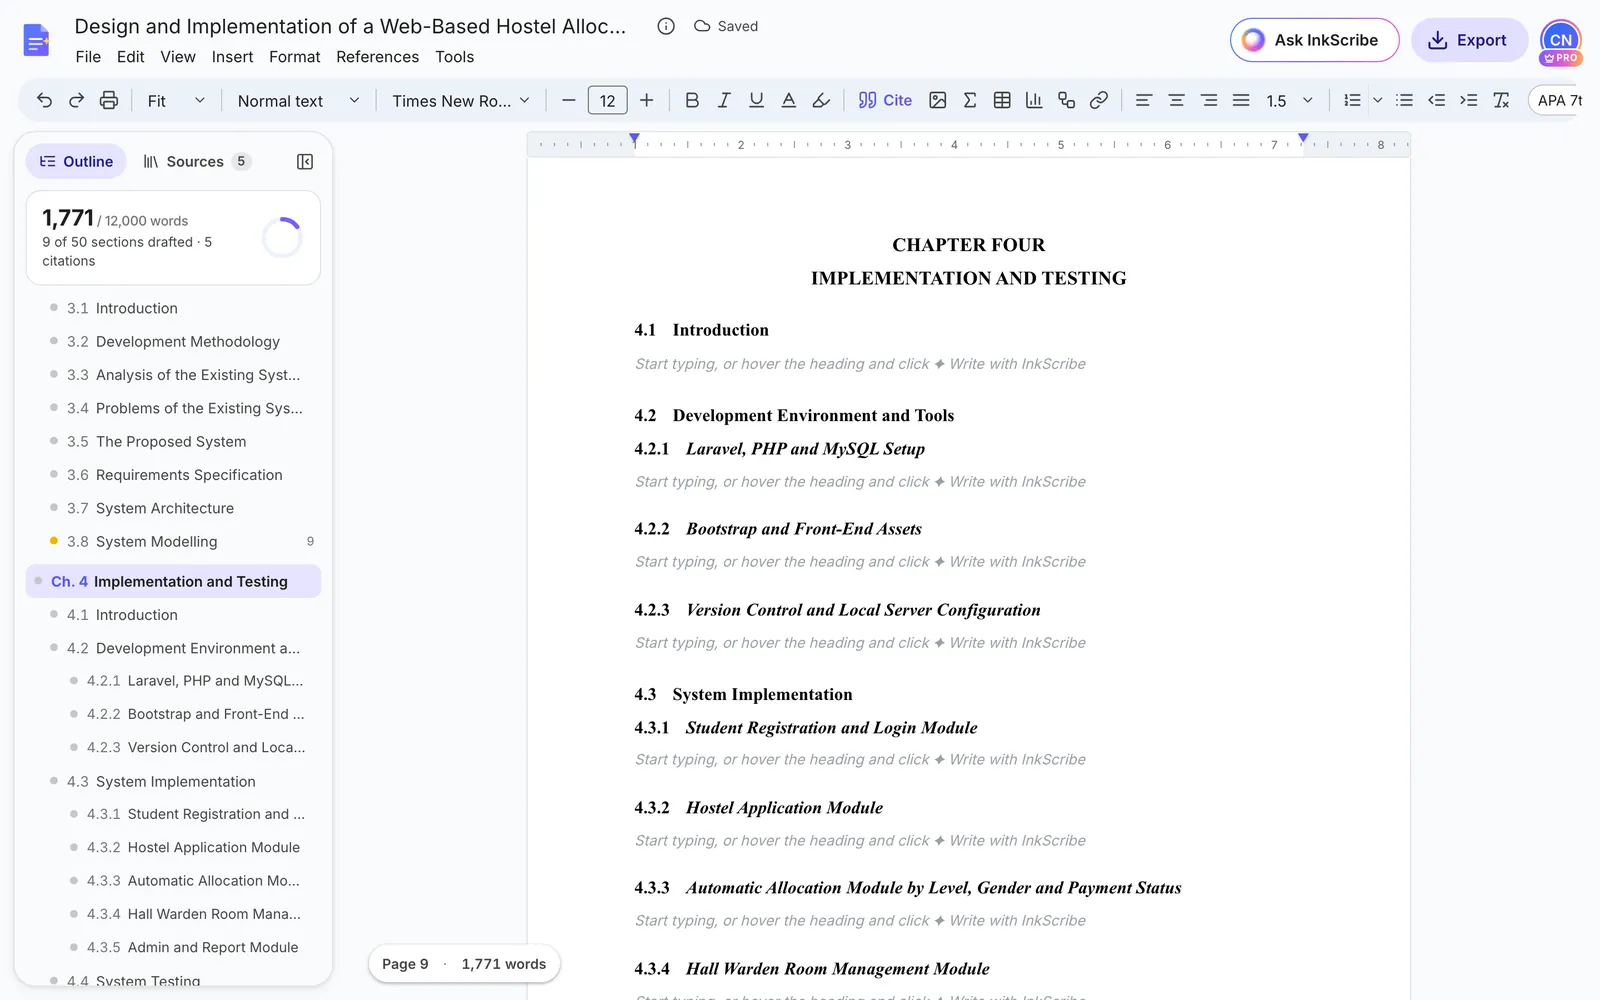This screenshot has height=1000, width=1600.
Task: Insert a shapes diagram
Action: [1066, 100]
